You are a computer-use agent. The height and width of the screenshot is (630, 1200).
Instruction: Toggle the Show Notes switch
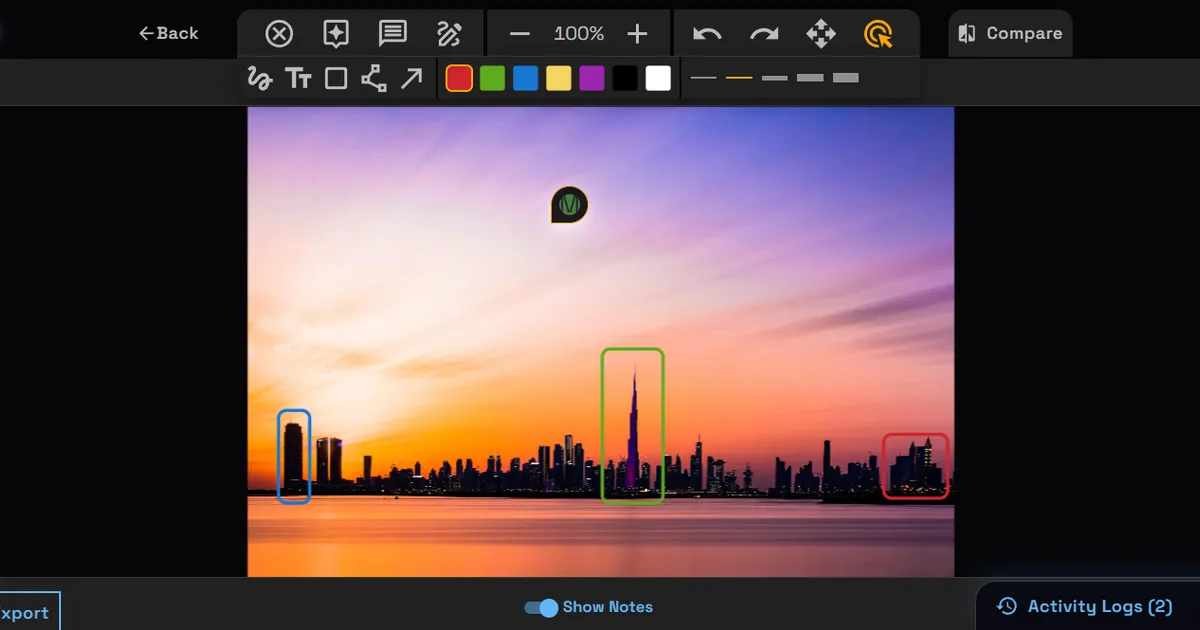pyautogui.click(x=541, y=607)
